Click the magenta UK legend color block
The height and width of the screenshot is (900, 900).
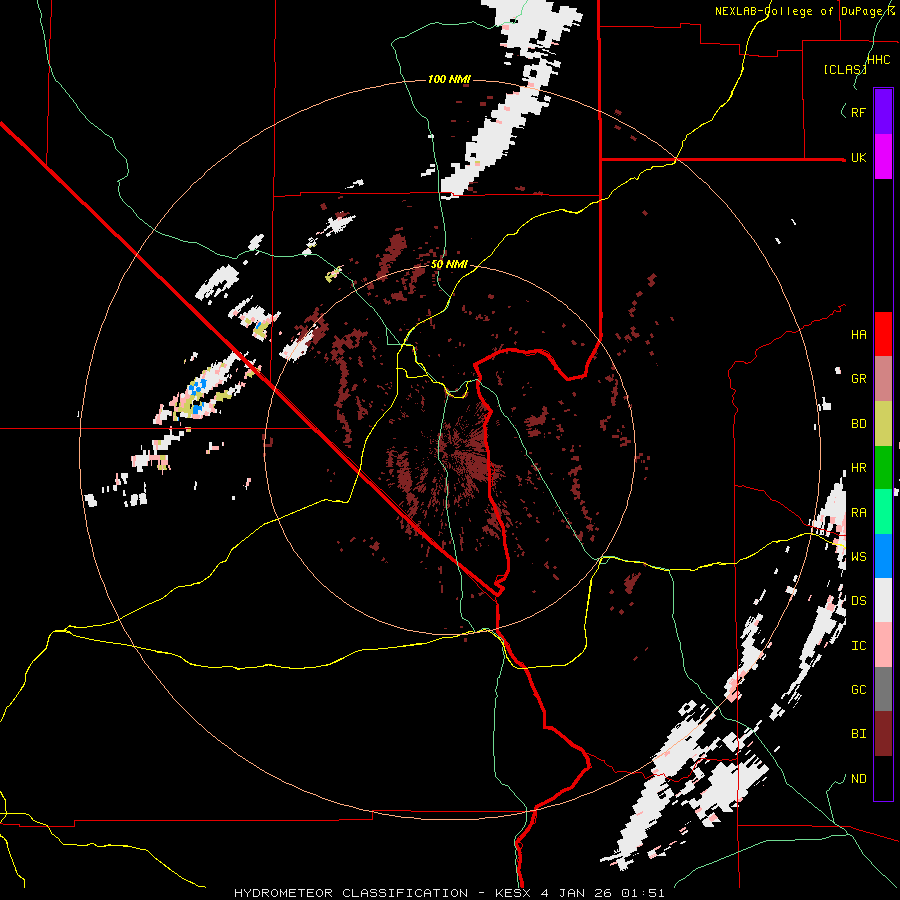(883, 157)
